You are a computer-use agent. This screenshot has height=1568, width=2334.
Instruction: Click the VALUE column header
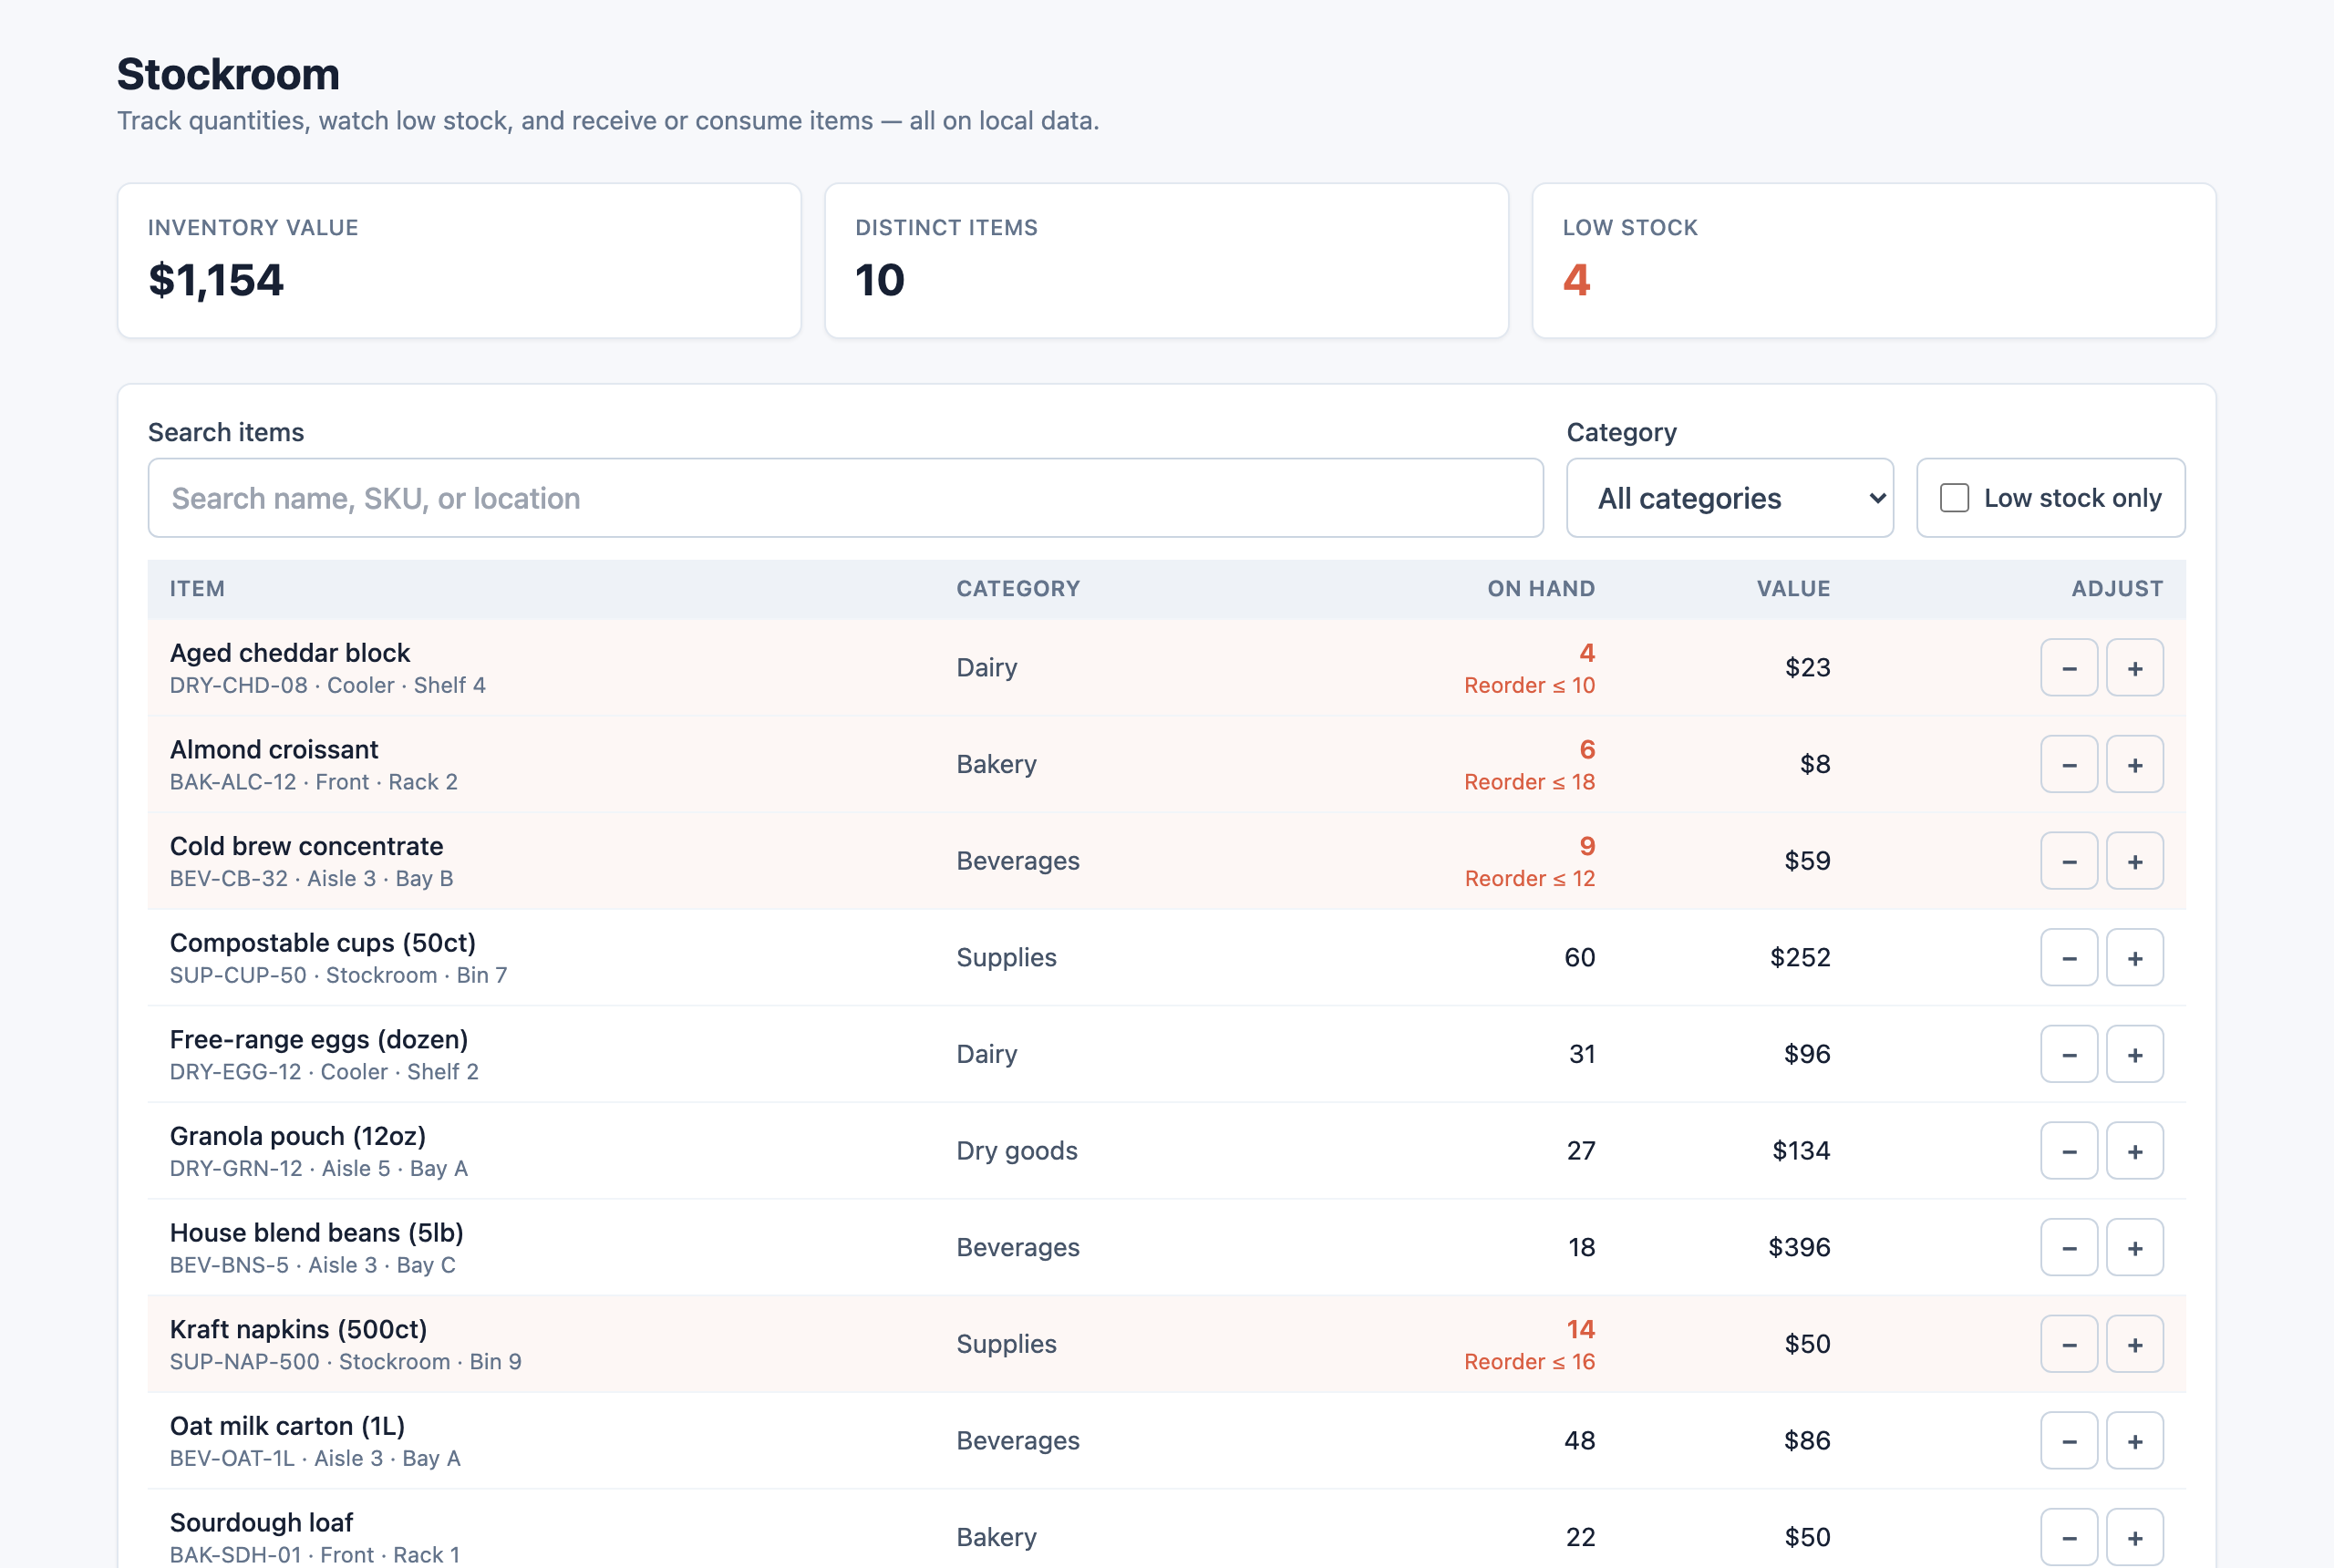click(1793, 589)
